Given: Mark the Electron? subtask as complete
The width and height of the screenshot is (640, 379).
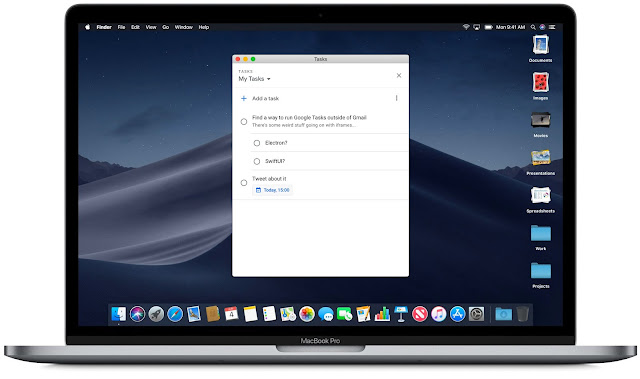Looking at the screenshot, I should (x=257, y=143).
